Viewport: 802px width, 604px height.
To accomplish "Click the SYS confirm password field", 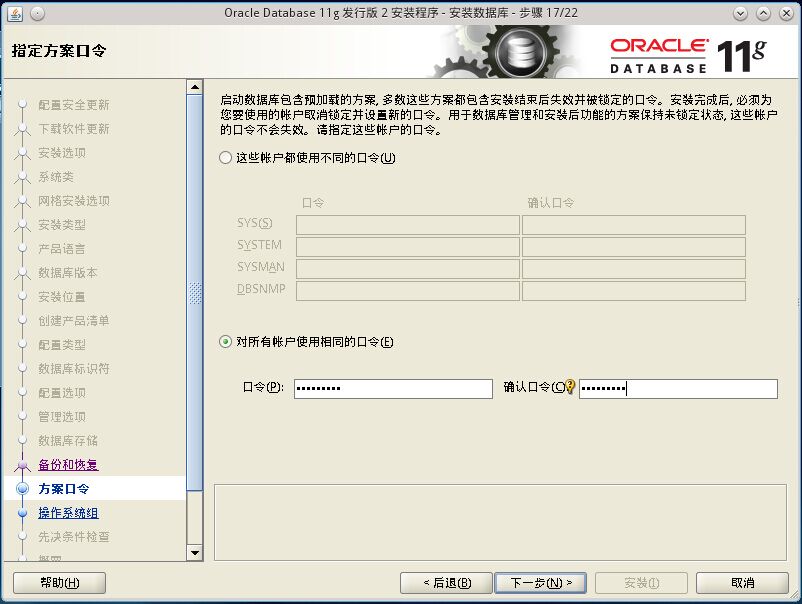I will (x=634, y=225).
